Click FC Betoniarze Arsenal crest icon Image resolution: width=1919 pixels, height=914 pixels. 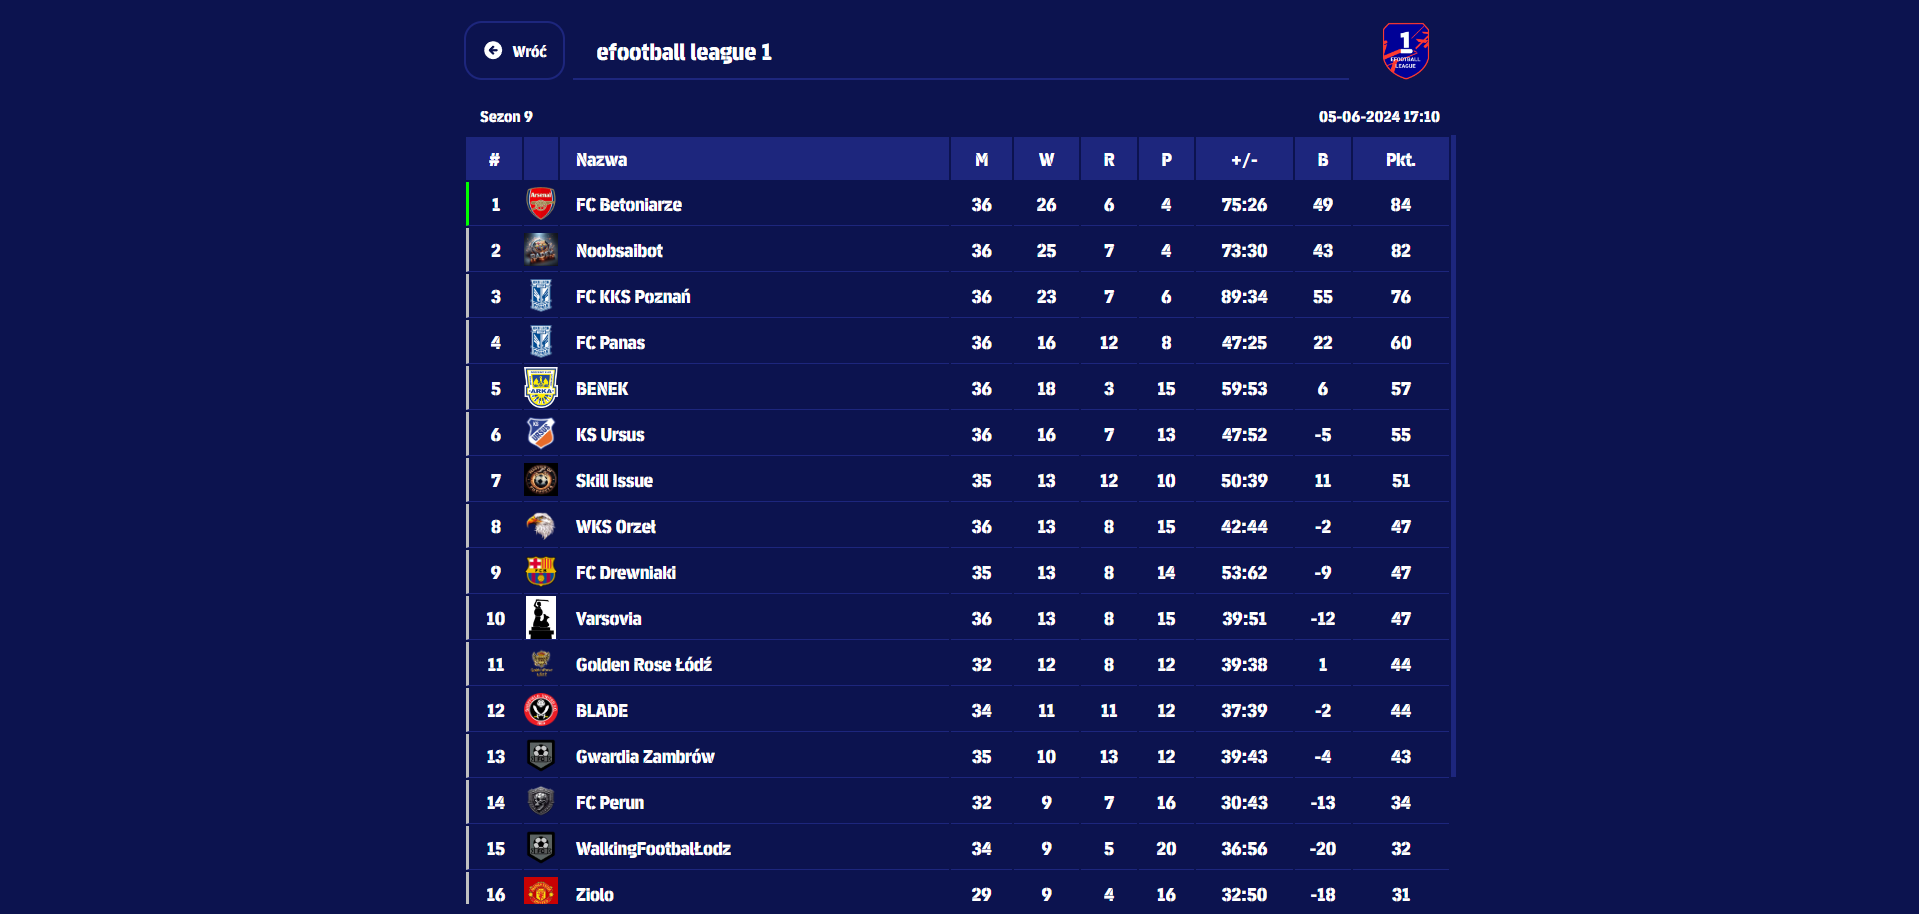click(541, 204)
